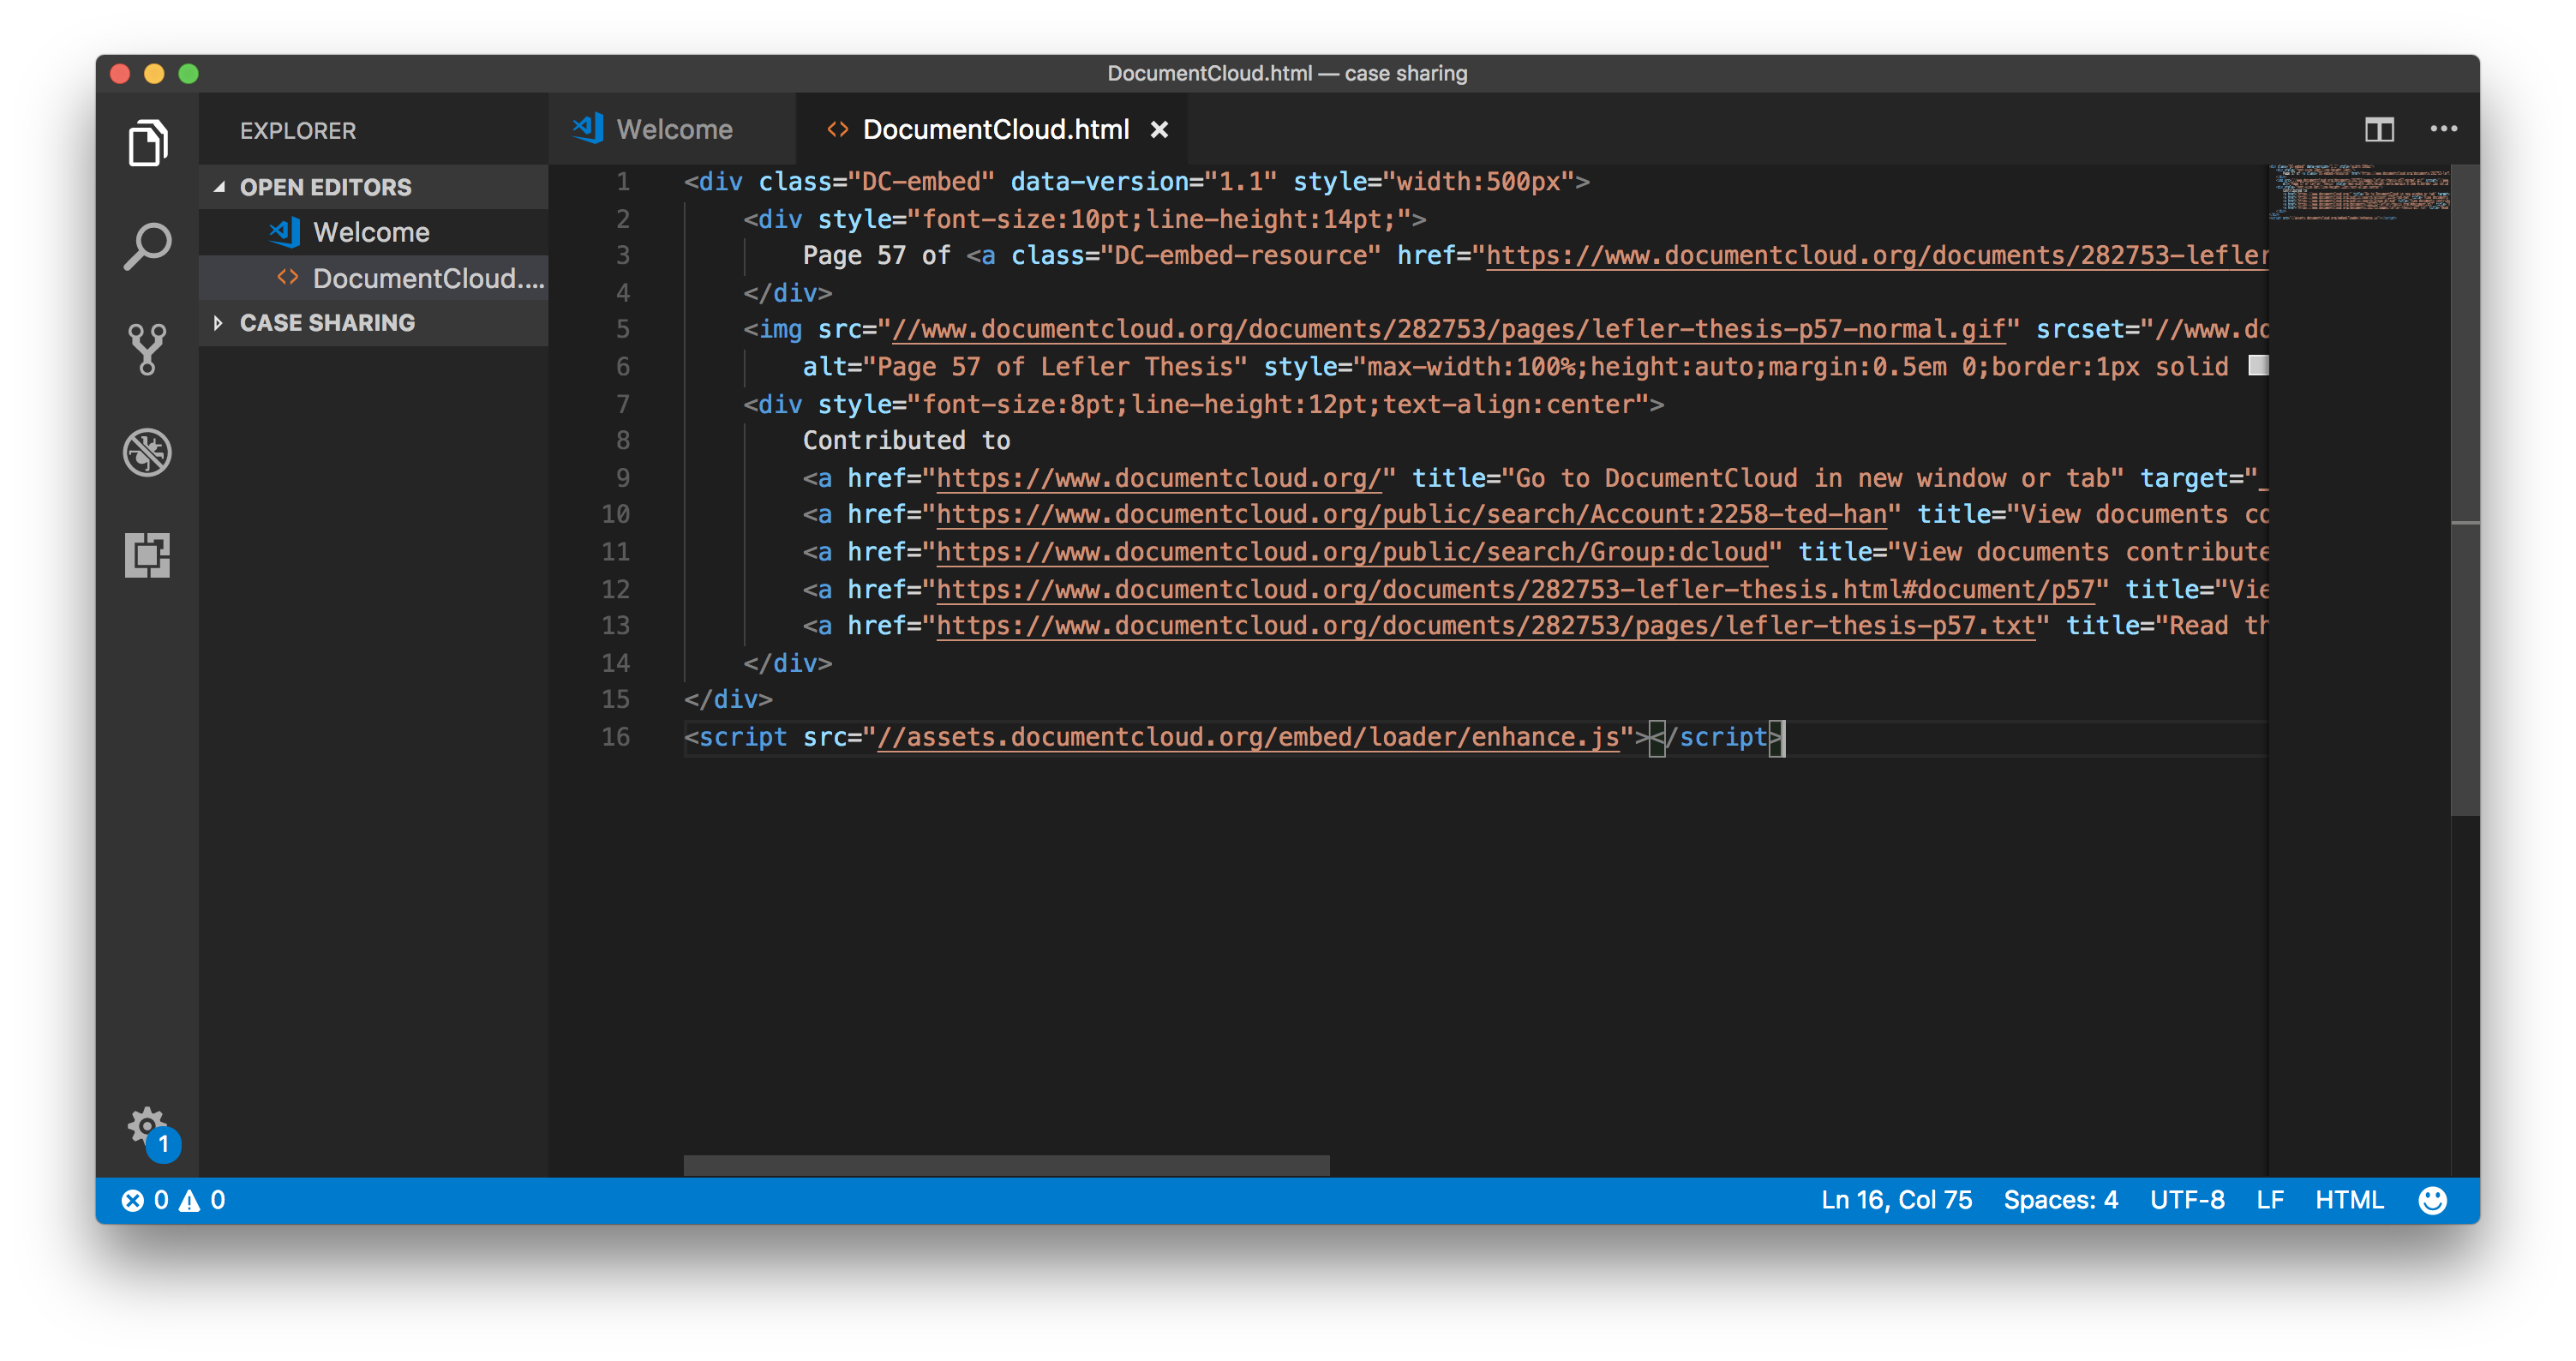
Task: Open the Manage gear settings icon
Action: 147,1127
